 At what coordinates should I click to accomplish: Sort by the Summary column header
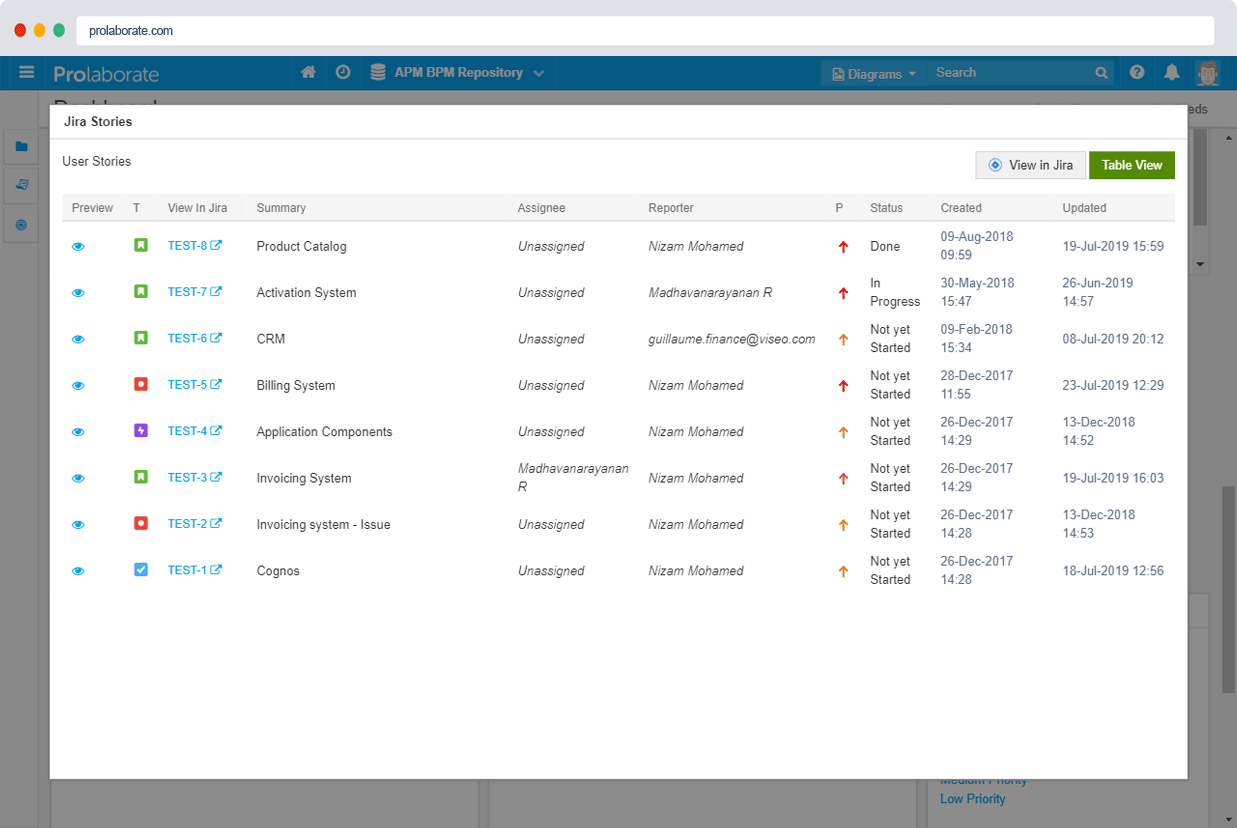[x=281, y=208]
